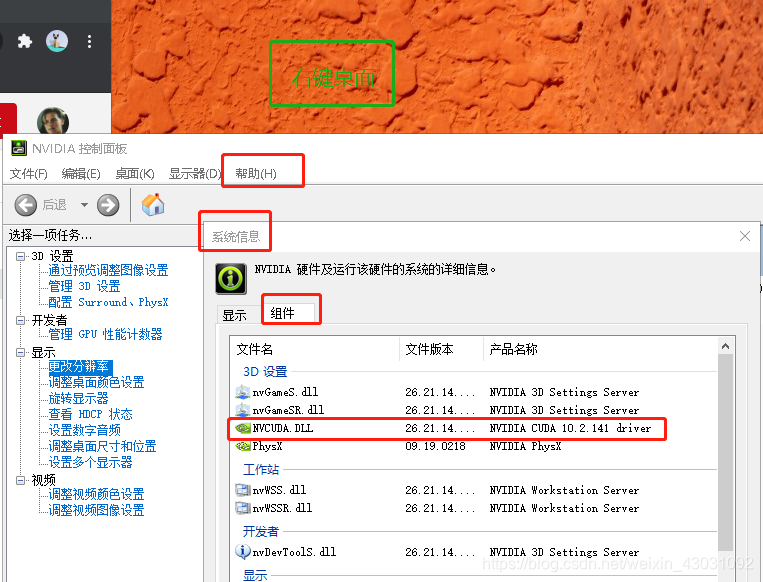Open the 桌面(K) menu
Screen dimensions: 763x582
(x=135, y=174)
